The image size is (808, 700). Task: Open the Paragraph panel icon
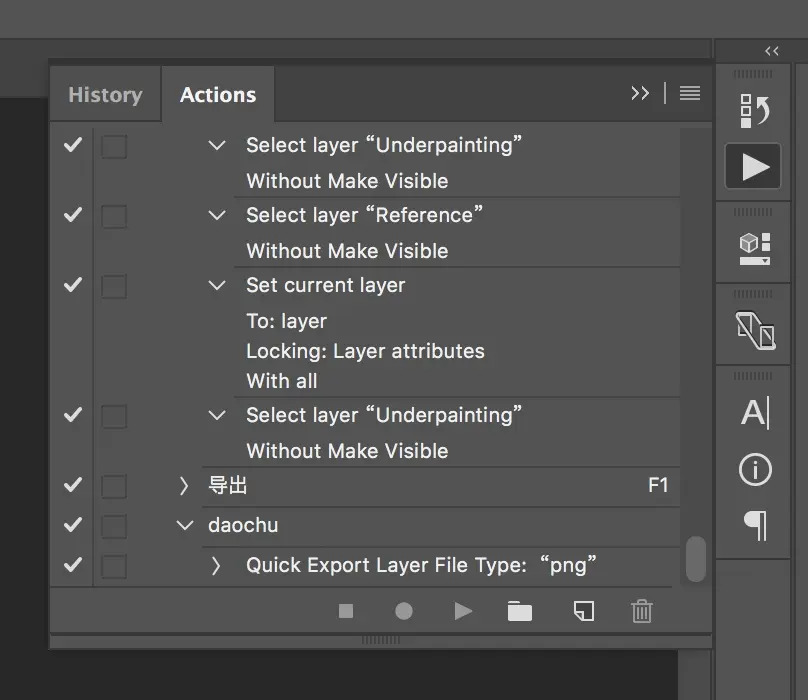[754, 524]
